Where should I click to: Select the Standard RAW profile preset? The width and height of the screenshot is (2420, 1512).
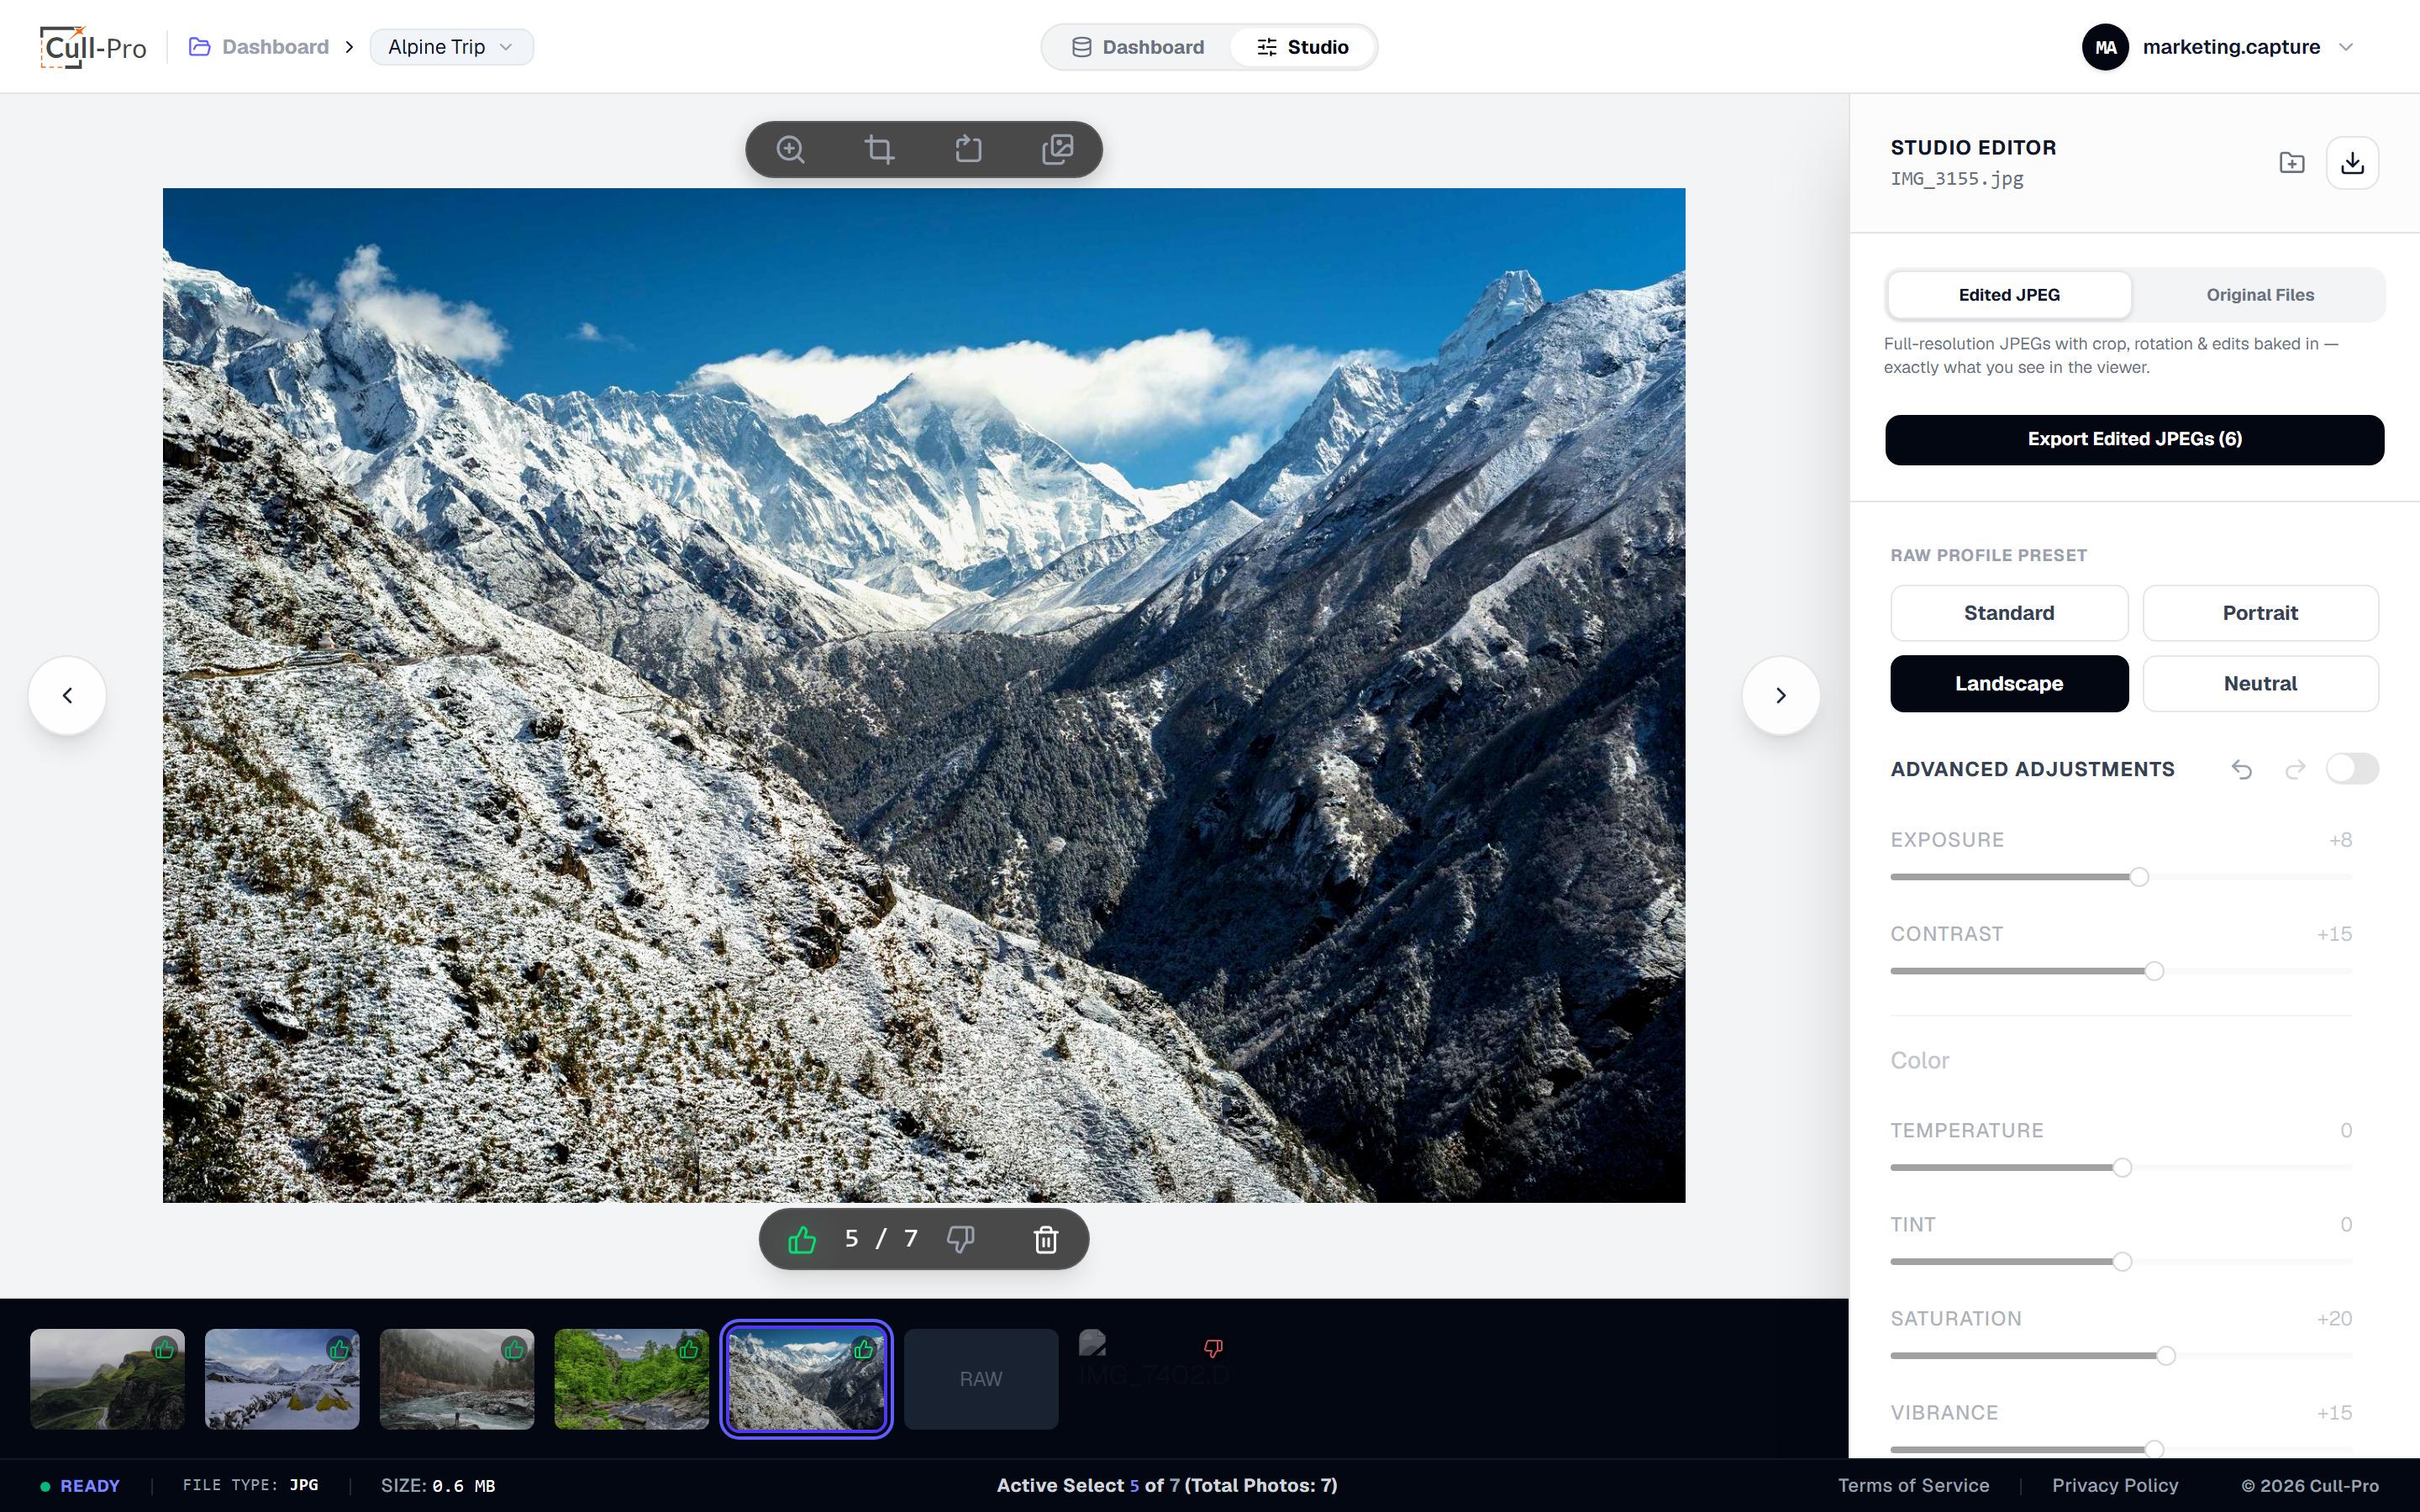click(2009, 613)
